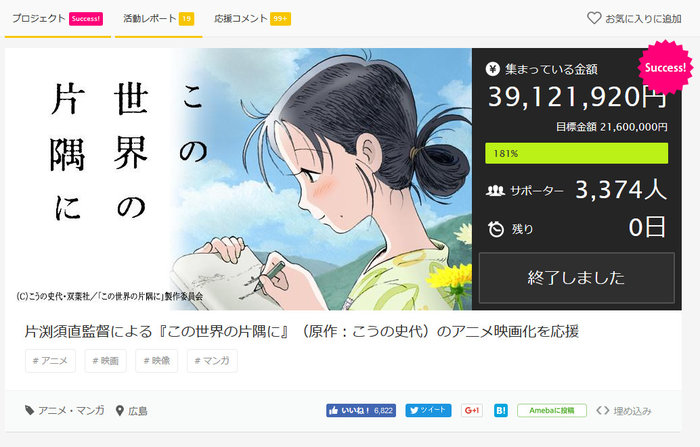This screenshot has width=700, height=447.
Task: Share via the G+1 button
Action: tap(472, 410)
